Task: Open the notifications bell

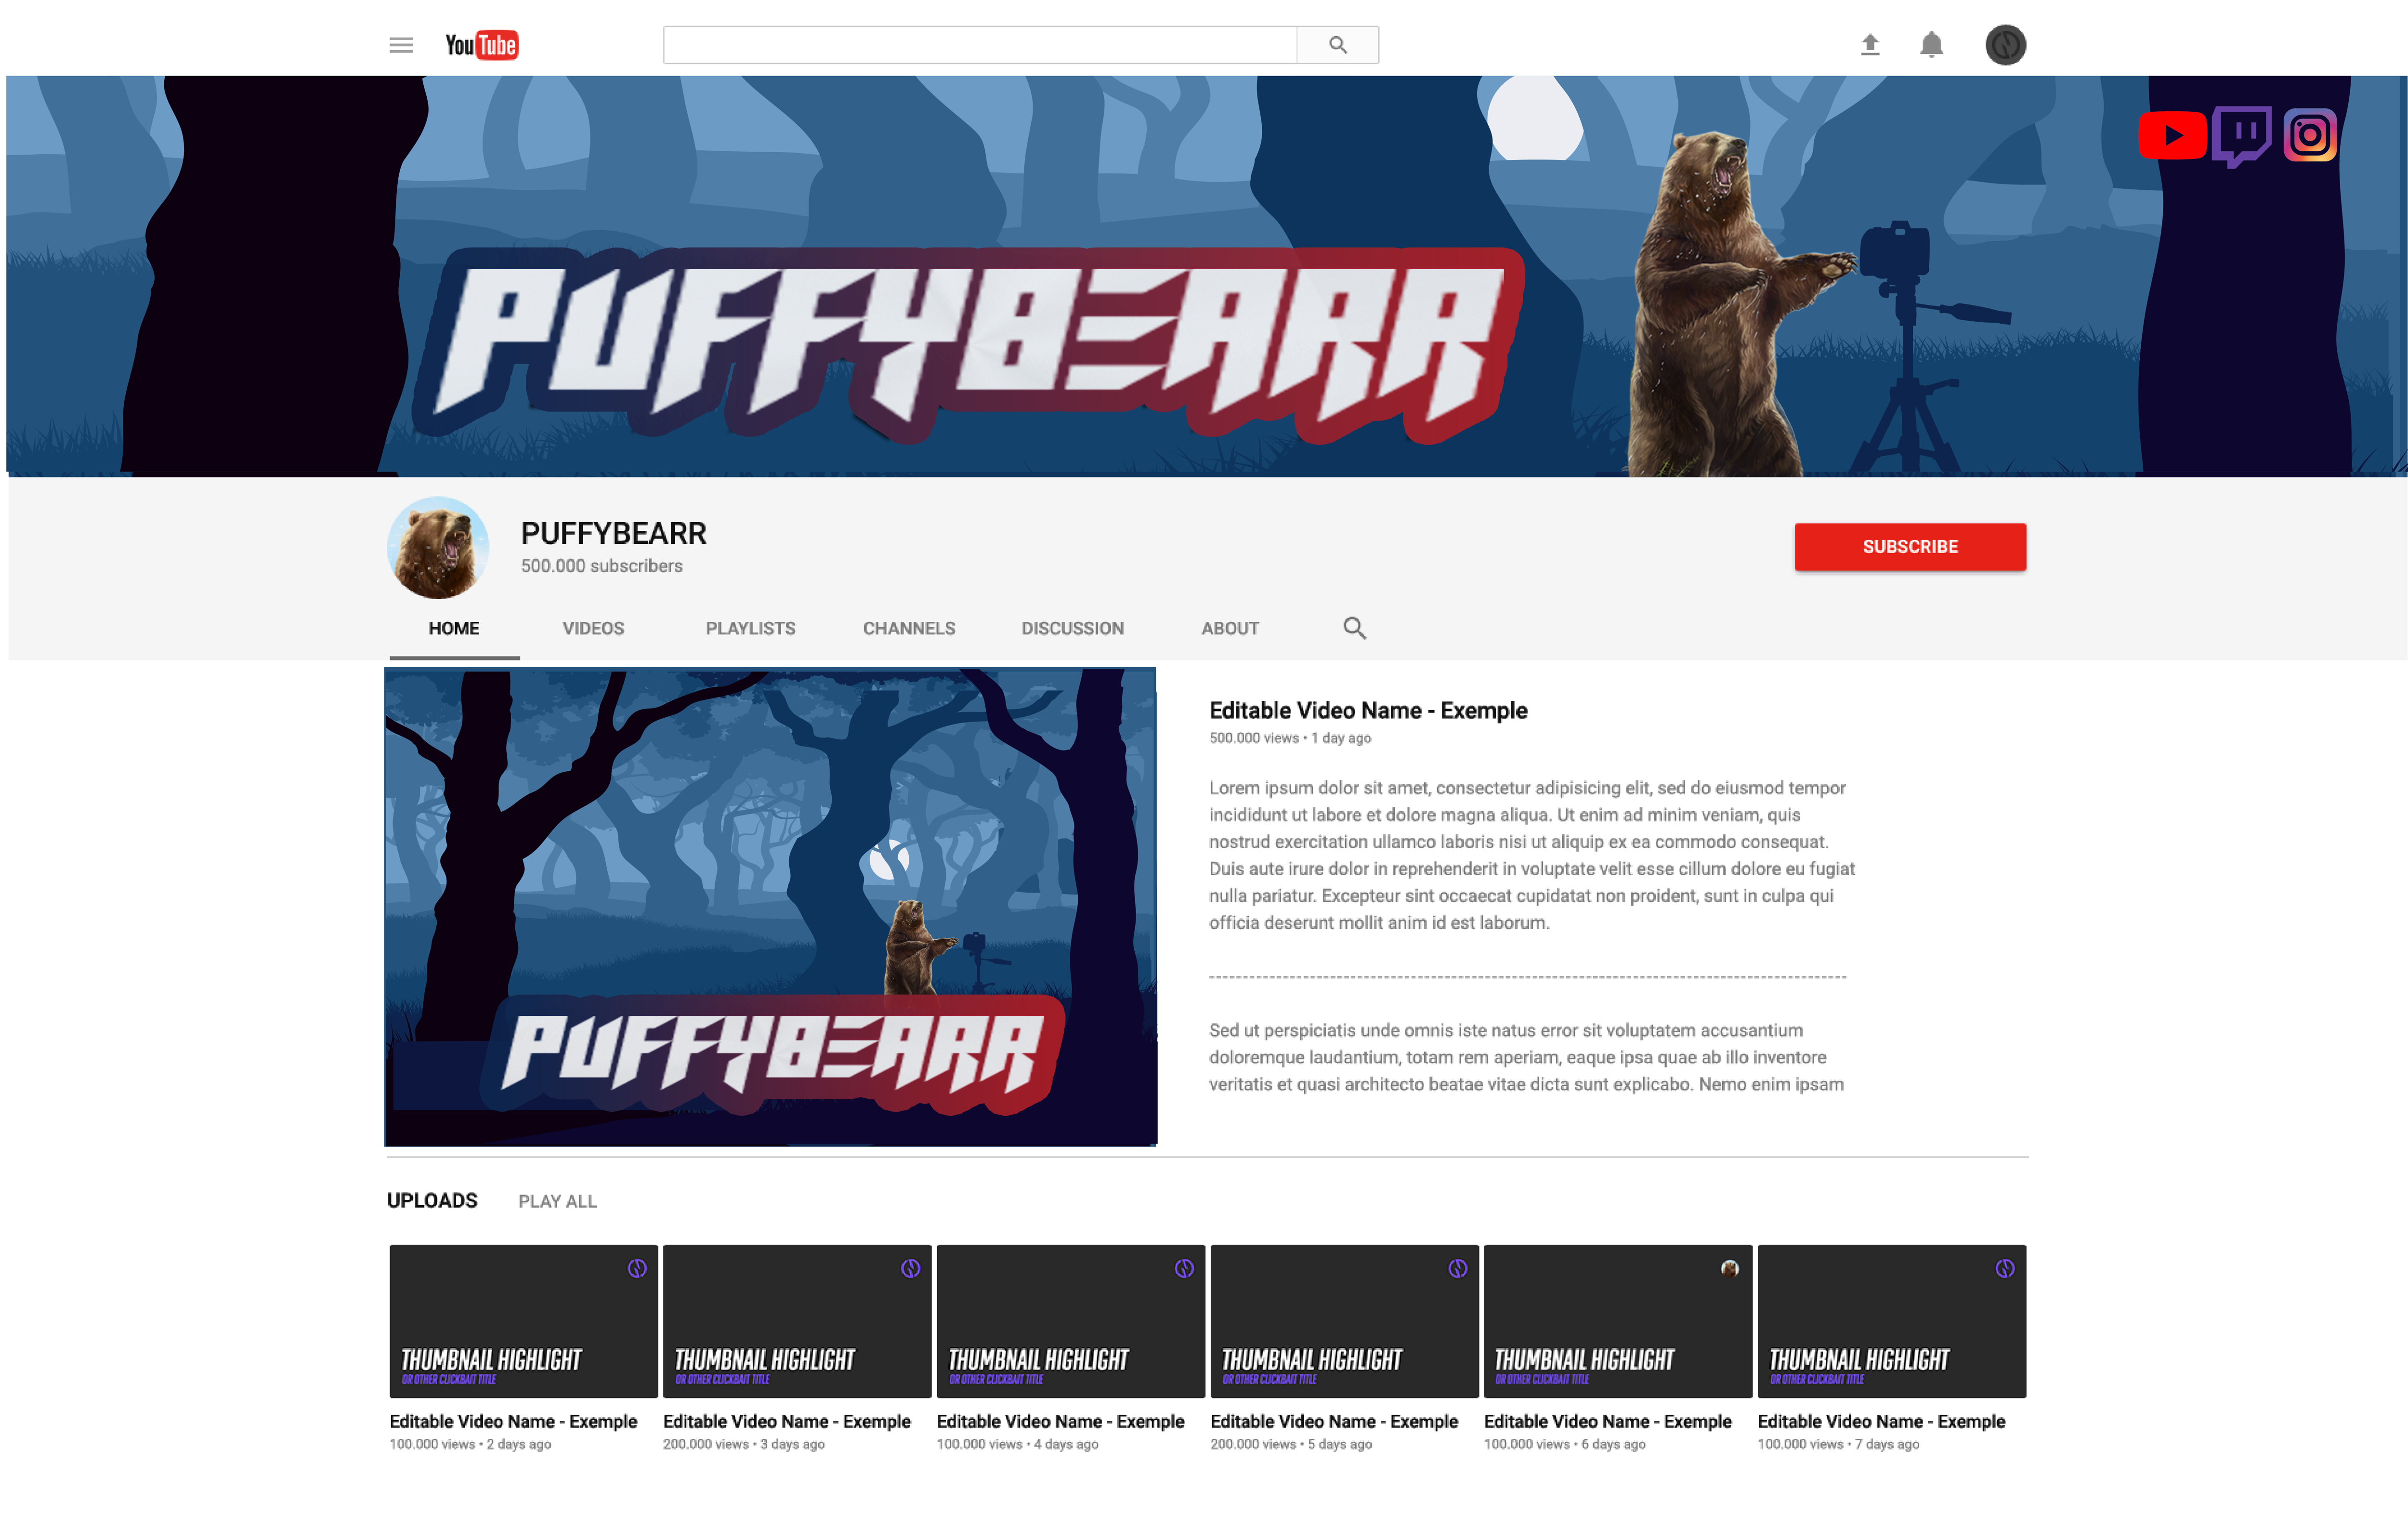Action: tap(1931, 45)
